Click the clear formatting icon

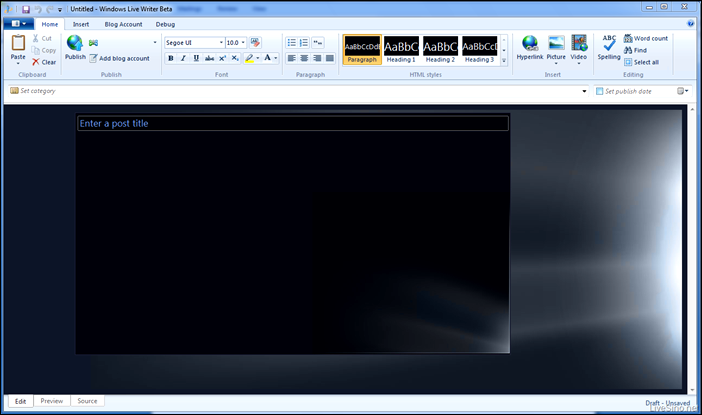point(255,43)
